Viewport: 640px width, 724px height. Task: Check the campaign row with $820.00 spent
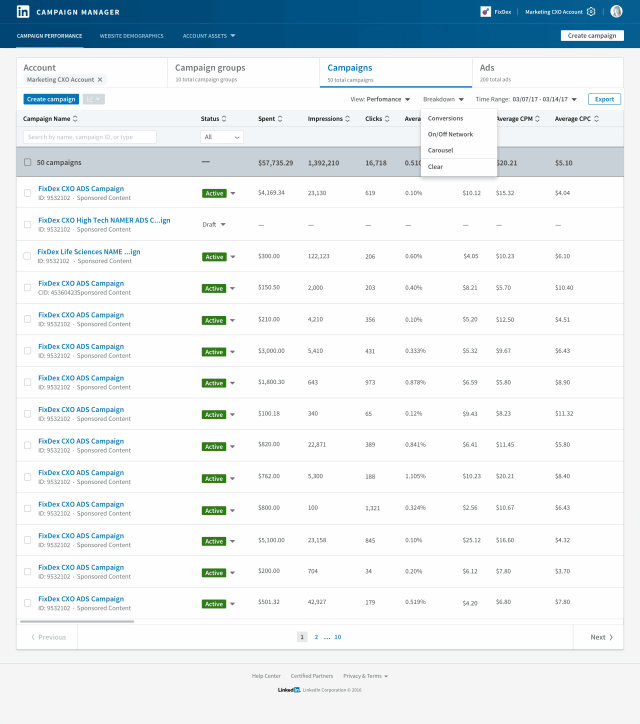(28, 445)
